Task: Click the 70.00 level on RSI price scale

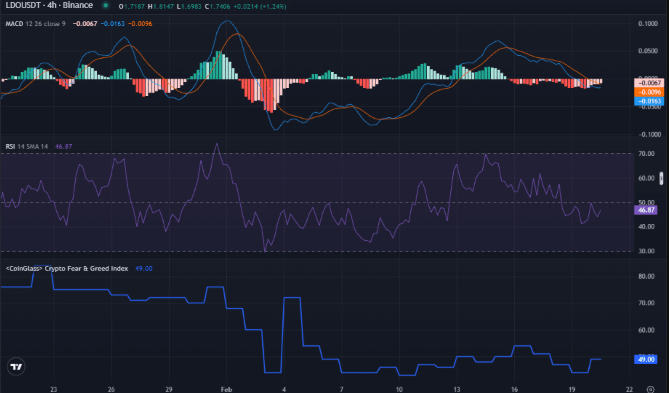Action: click(646, 154)
